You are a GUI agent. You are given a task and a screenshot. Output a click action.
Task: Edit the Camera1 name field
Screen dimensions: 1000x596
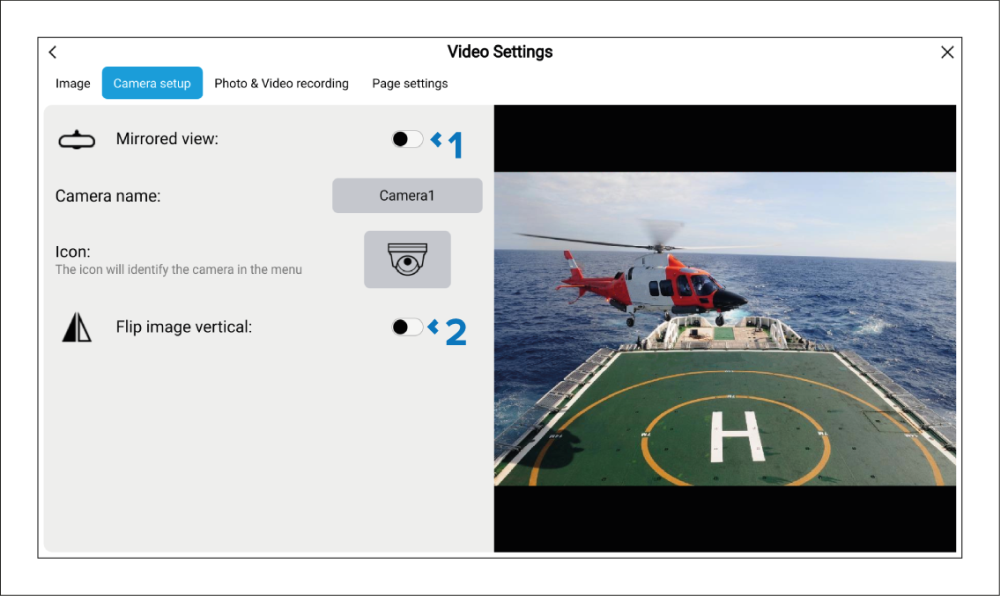coord(407,196)
